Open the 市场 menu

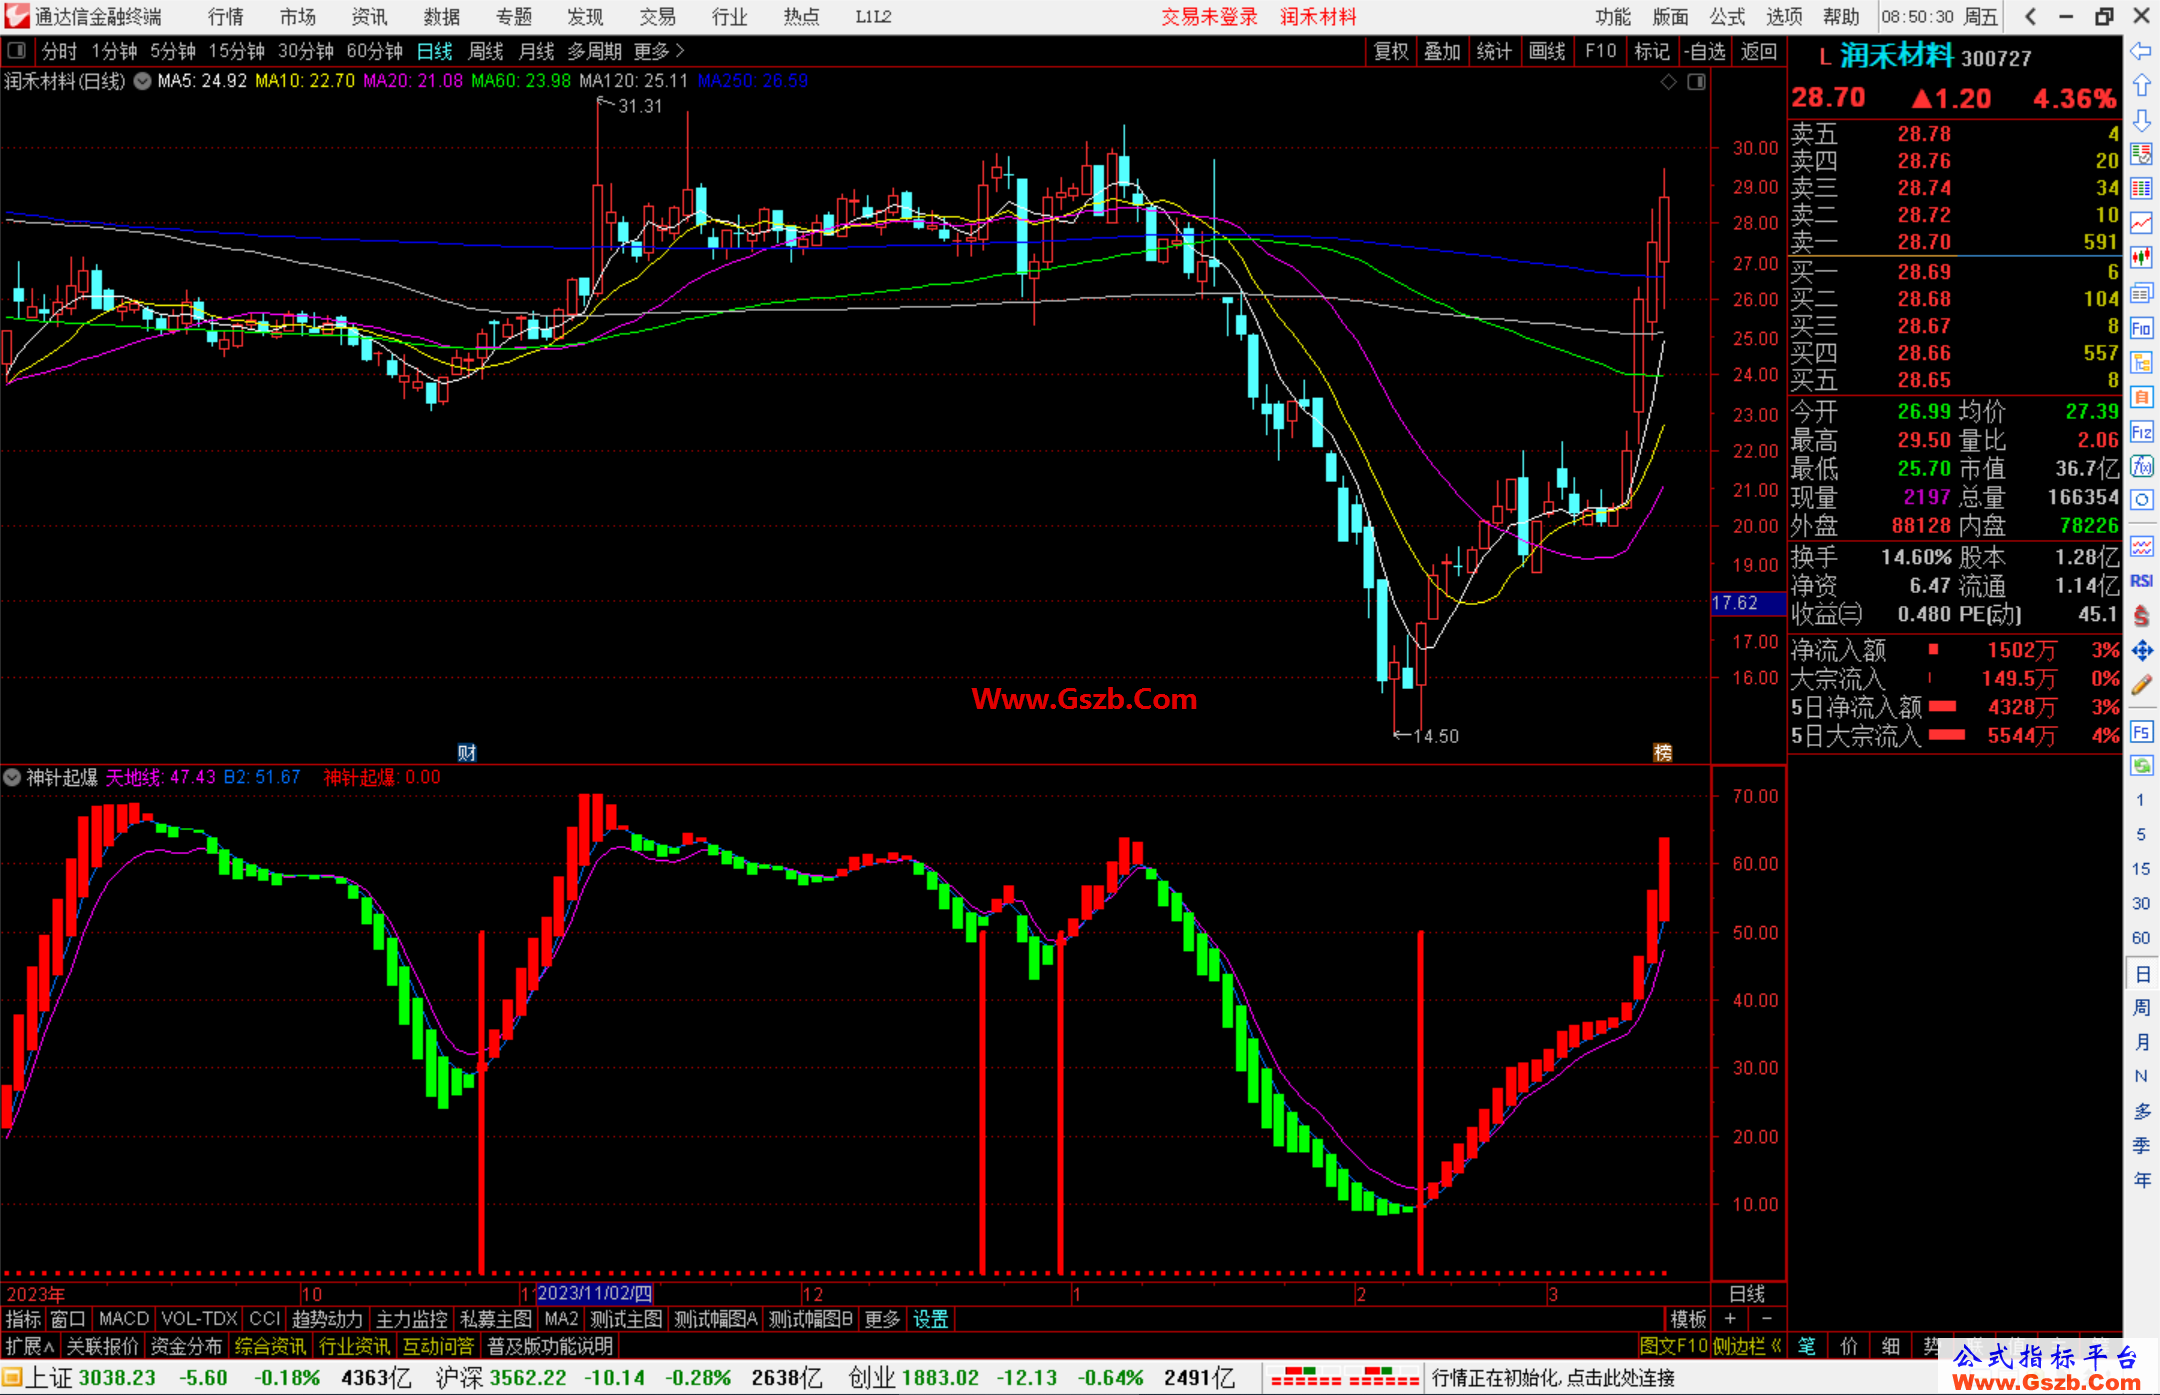click(297, 16)
